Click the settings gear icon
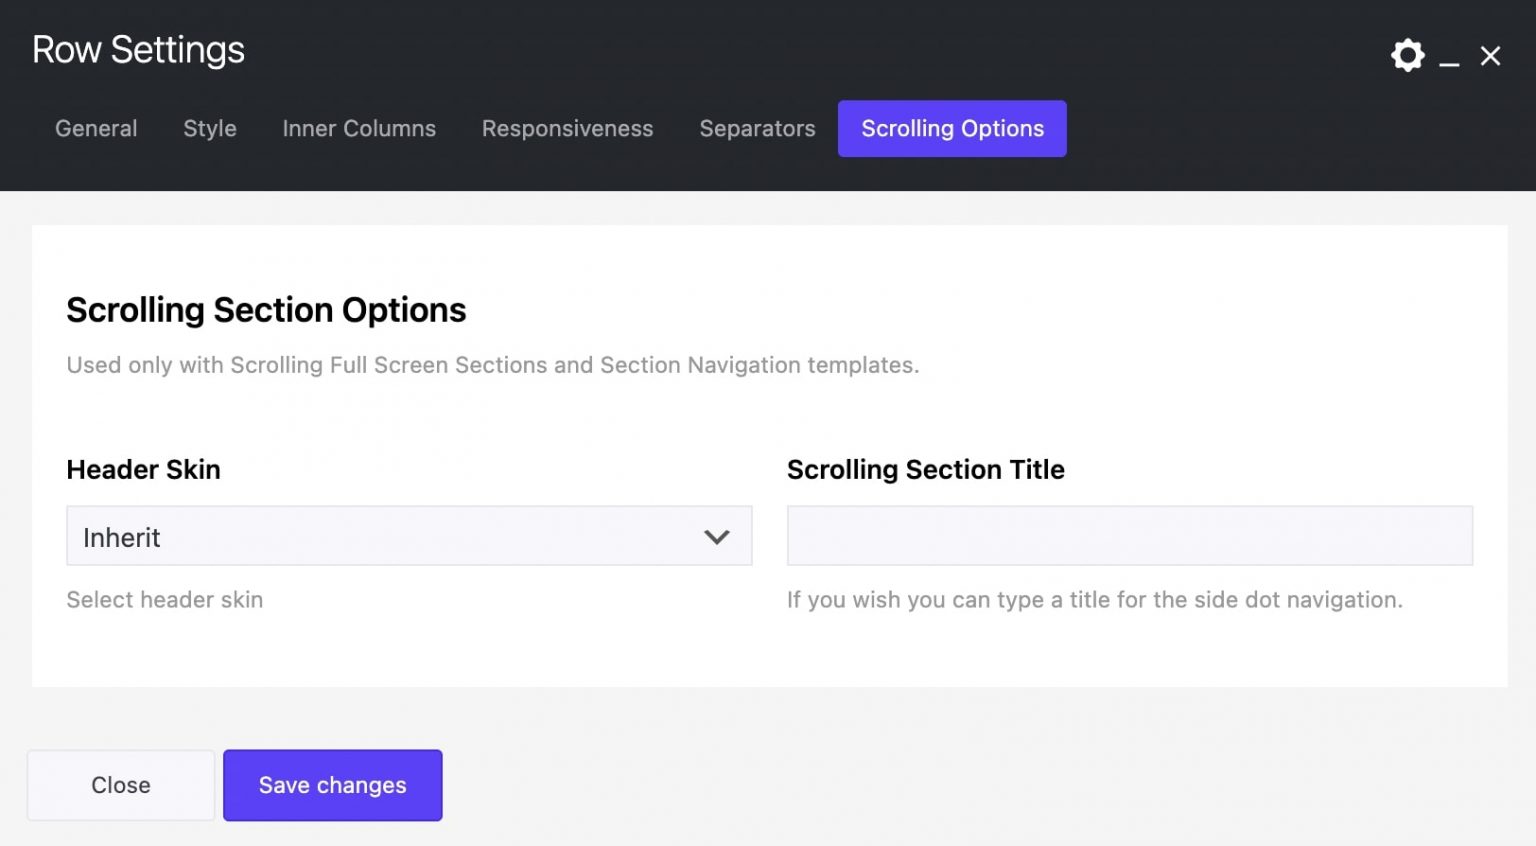This screenshot has height=846, width=1536. [1407, 55]
